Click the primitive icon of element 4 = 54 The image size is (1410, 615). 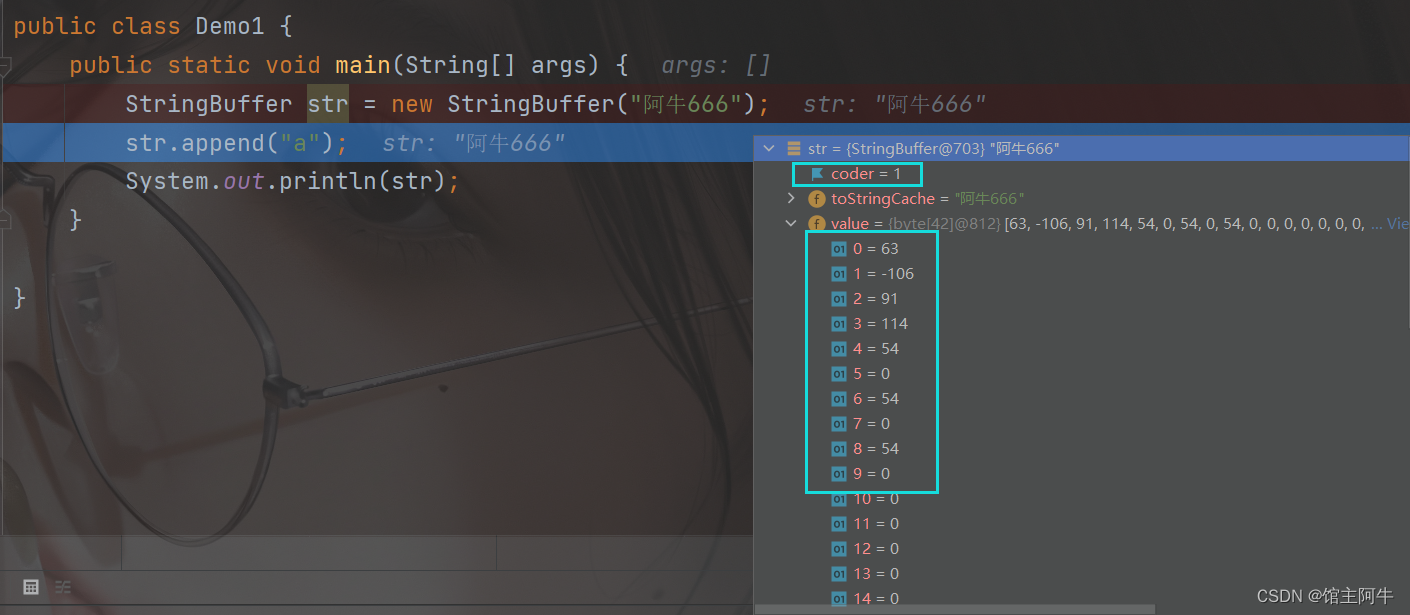[839, 349]
